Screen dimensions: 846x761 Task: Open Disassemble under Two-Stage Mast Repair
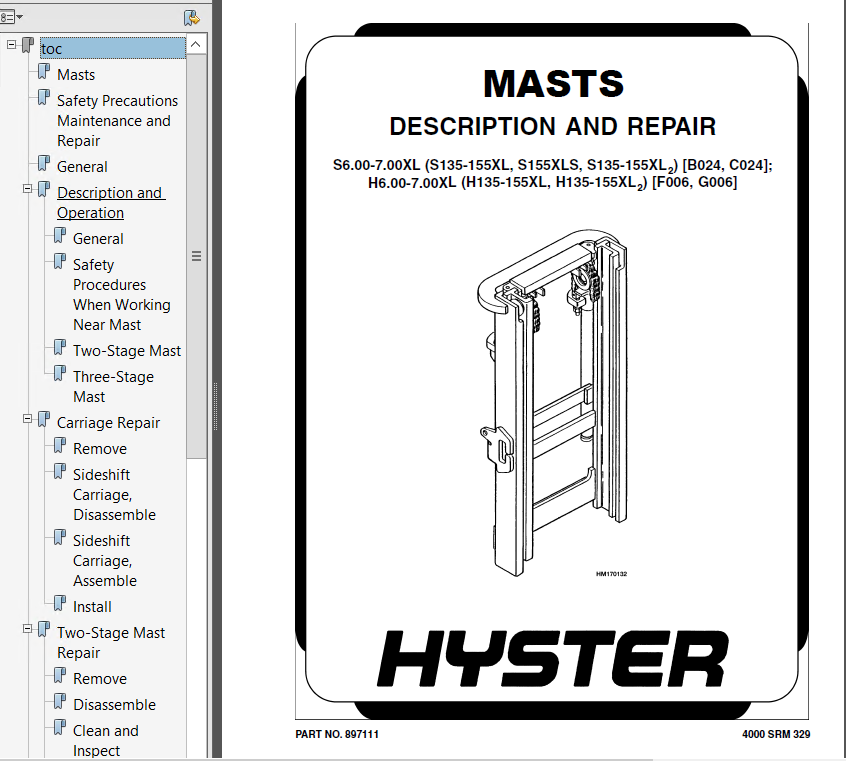[114, 704]
